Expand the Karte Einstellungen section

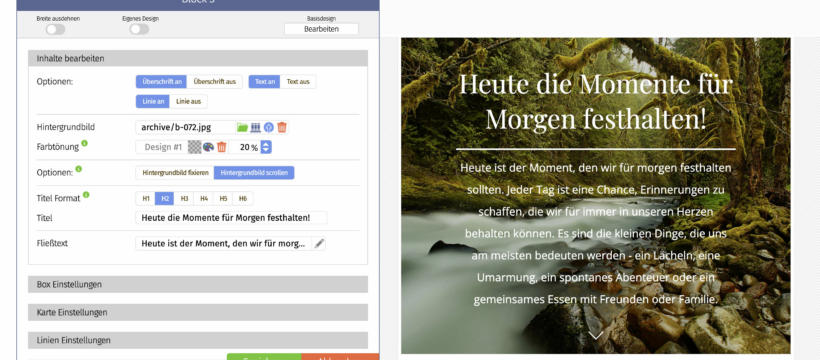click(198, 312)
